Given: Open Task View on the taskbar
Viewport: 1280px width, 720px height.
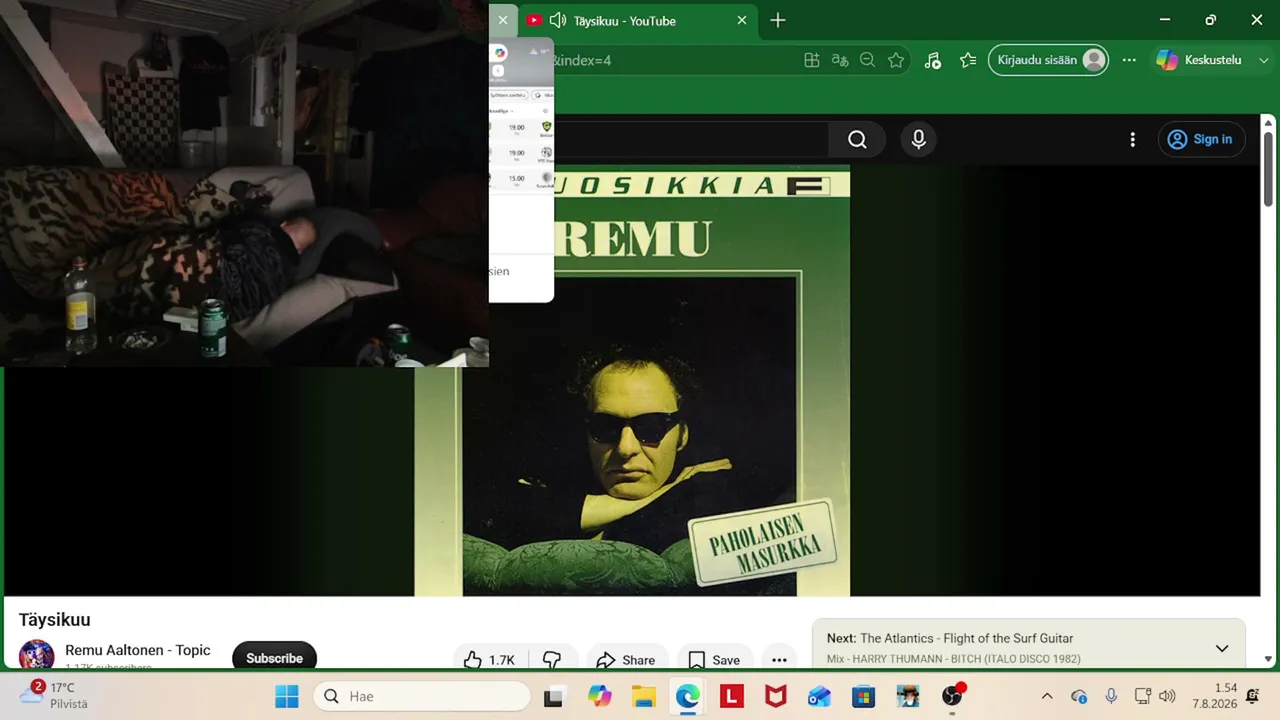Looking at the screenshot, I should tap(553, 696).
